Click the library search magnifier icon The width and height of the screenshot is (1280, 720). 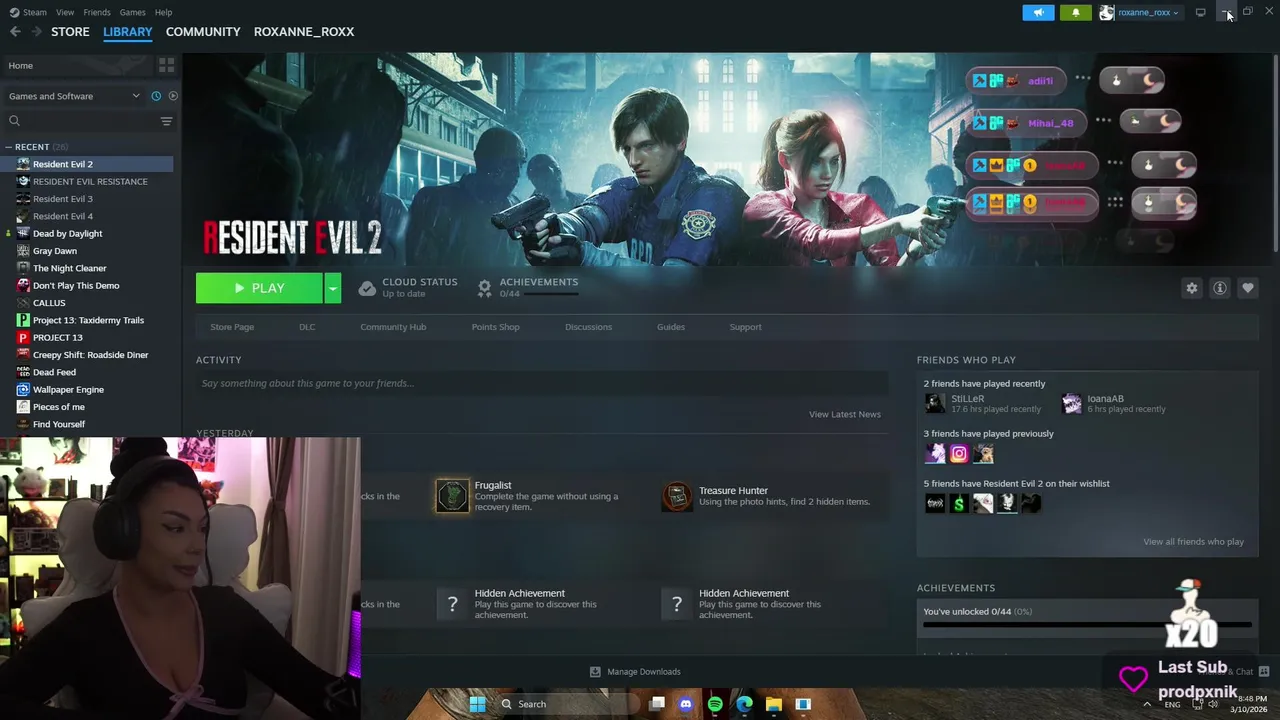(x=14, y=121)
